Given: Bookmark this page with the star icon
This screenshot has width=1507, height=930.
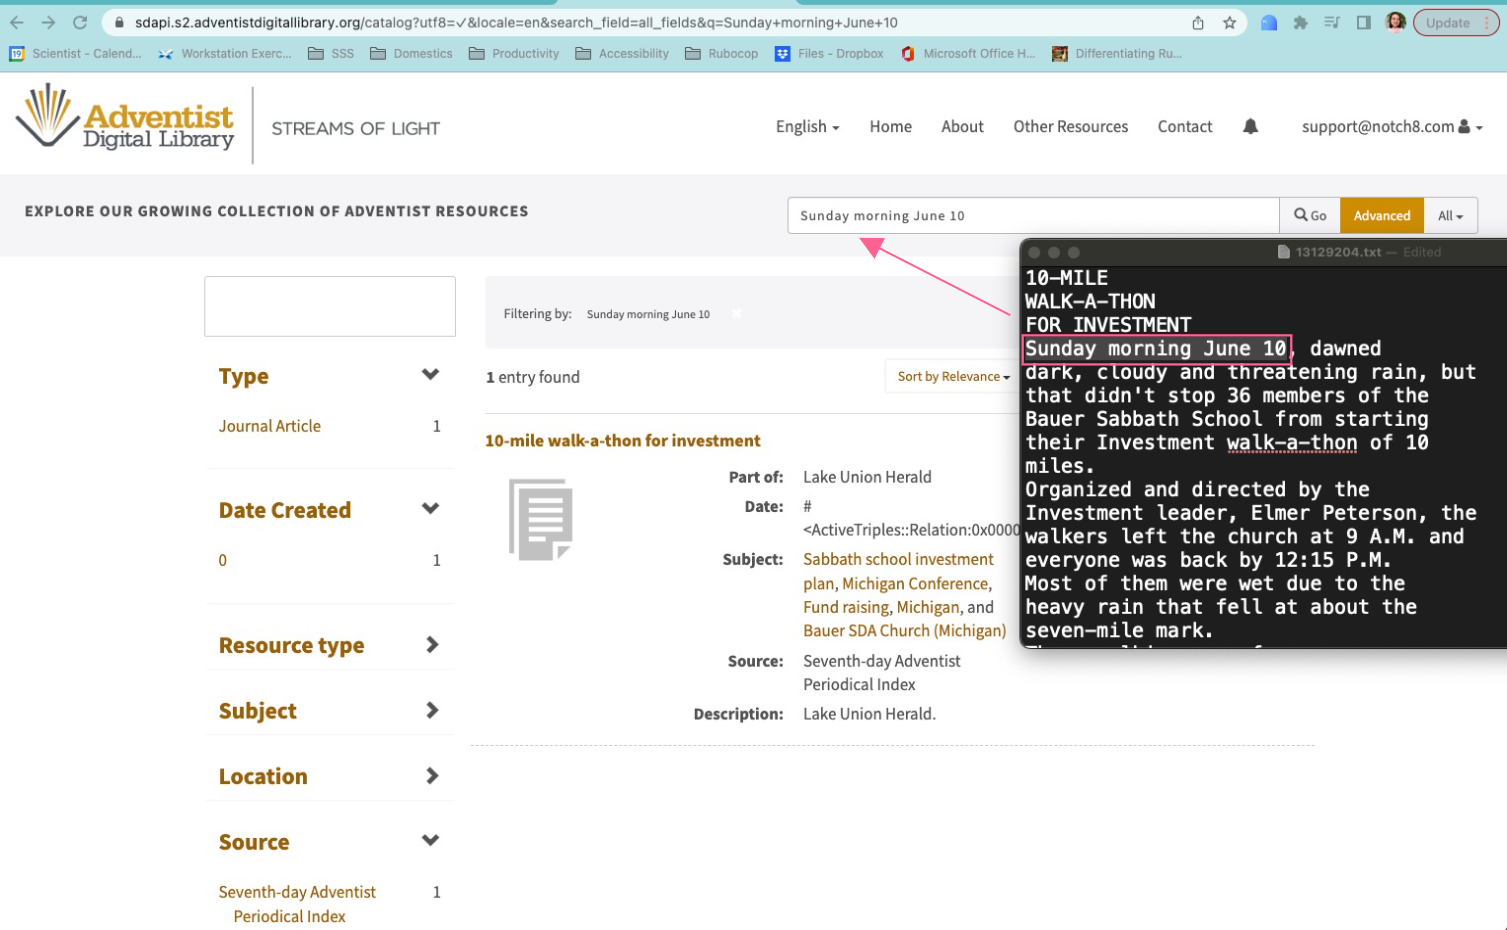Looking at the screenshot, I should [x=1230, y=22].
